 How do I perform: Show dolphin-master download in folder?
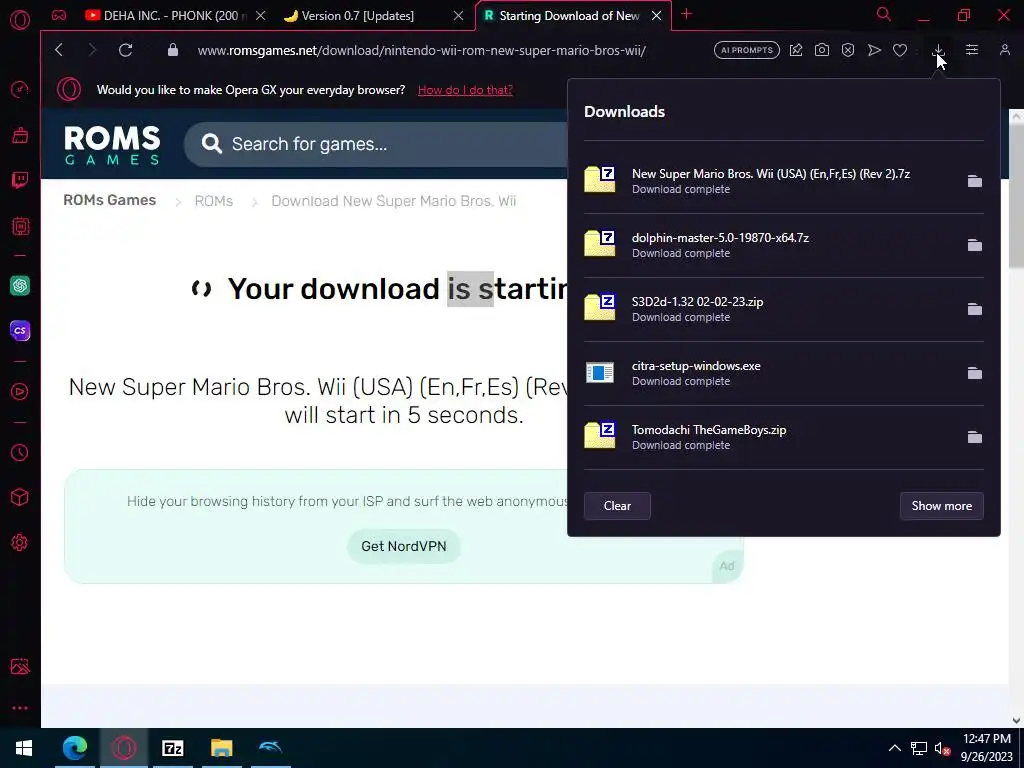[x=974, y=245]
